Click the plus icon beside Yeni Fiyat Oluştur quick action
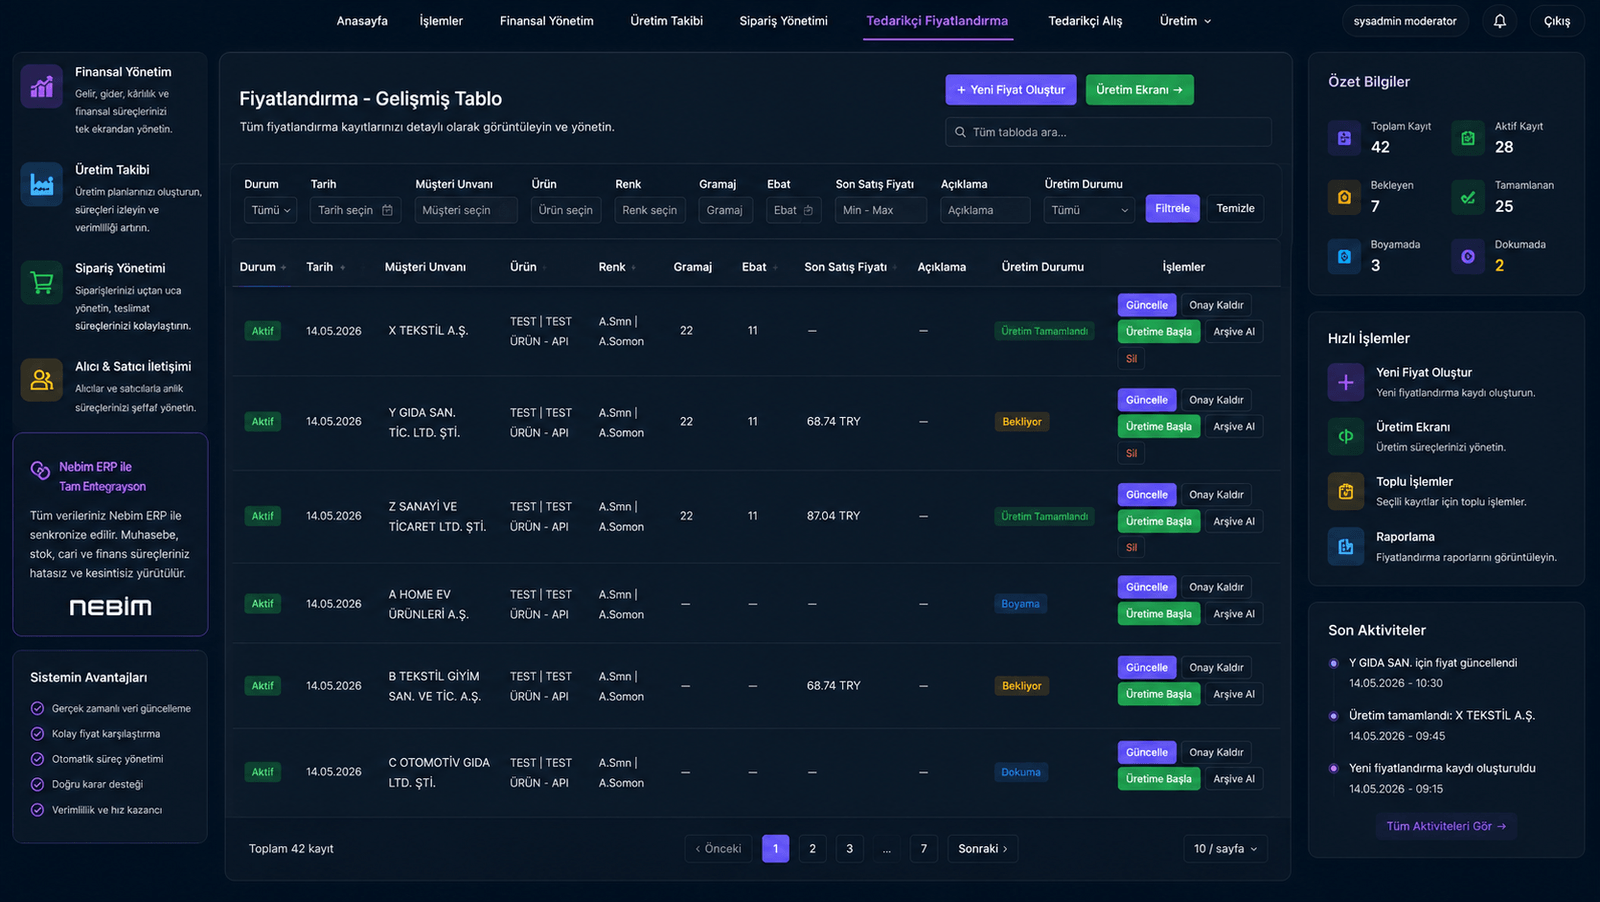1600x902 pixels. [x=1346, y=382]
